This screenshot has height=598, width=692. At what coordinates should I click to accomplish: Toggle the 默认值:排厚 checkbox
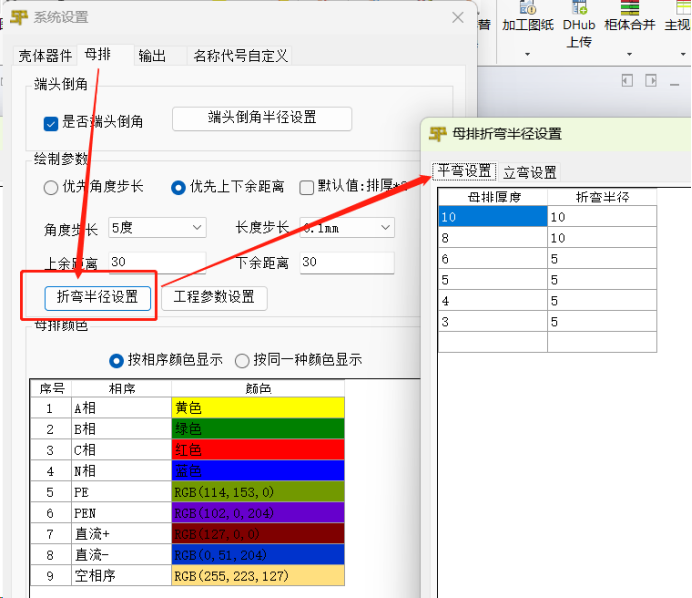pyautogui.click(x=306, y=187)
